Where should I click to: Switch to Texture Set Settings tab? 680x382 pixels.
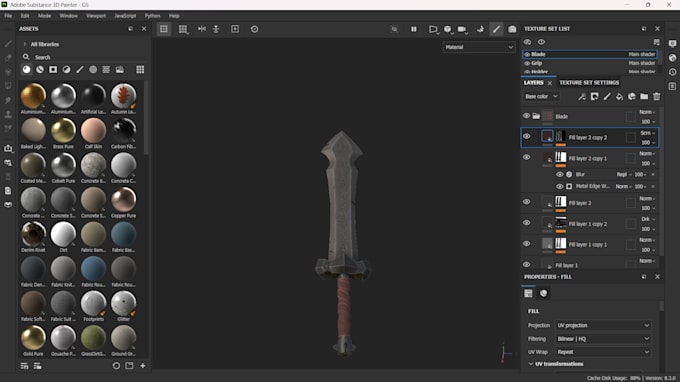(589, 82)
